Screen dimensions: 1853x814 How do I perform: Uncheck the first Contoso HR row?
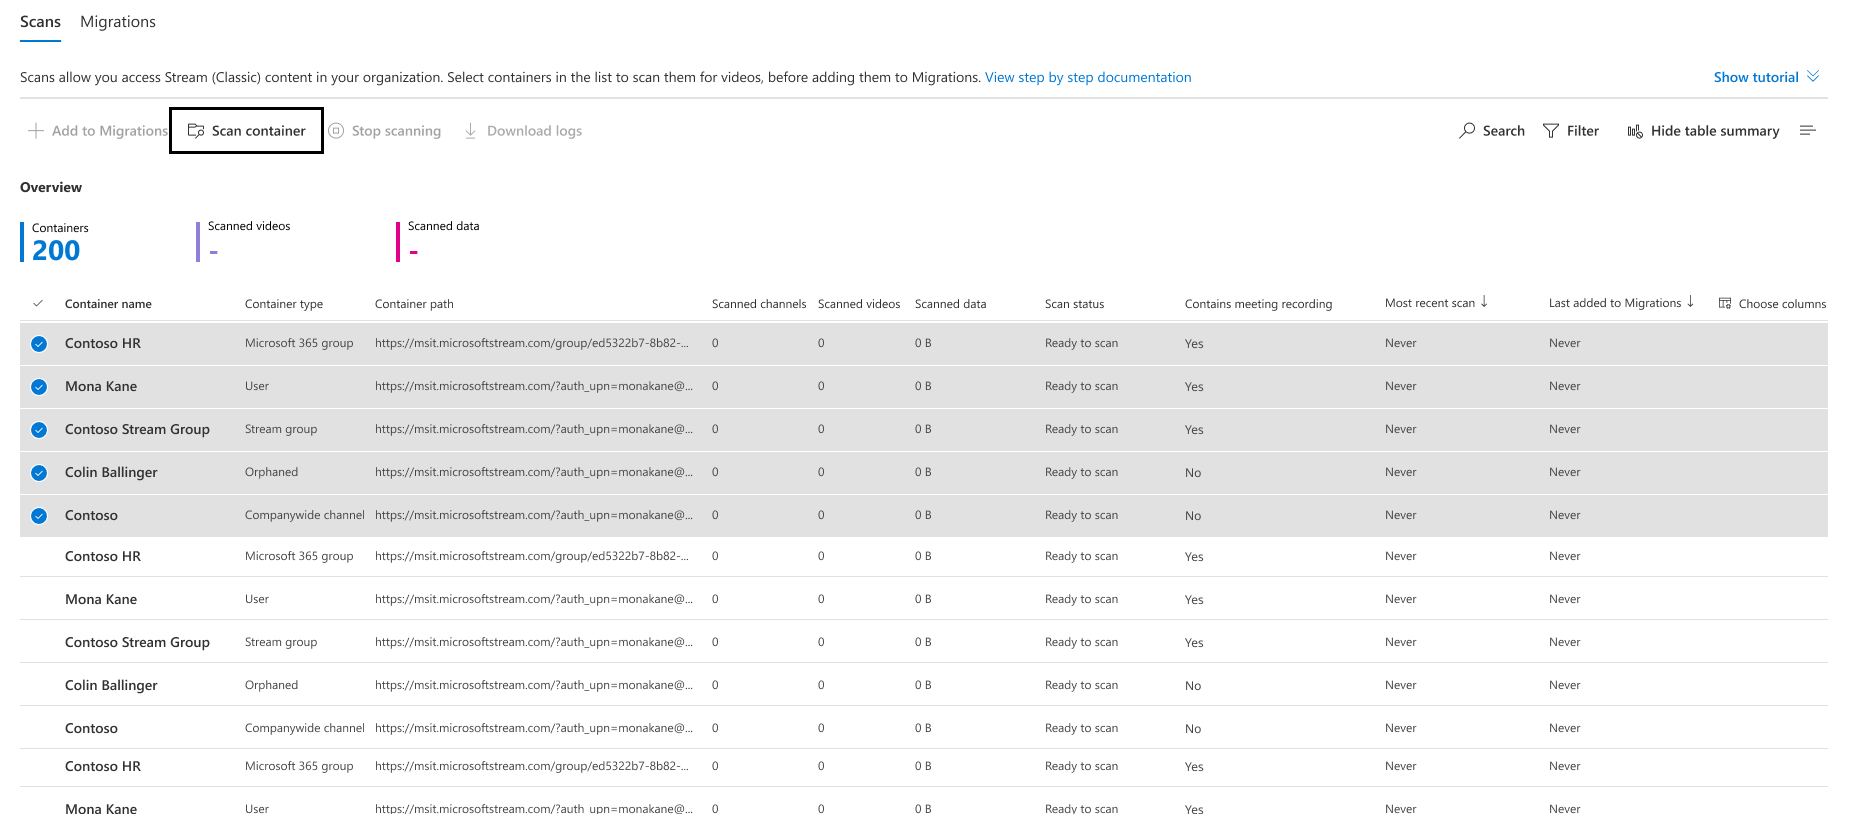pyautogui.click(x=39, y=344)
